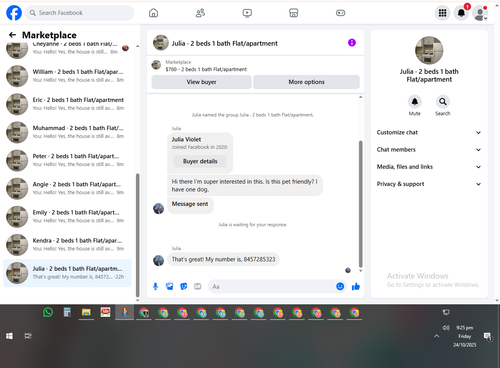The image size is (500, 368).
Task: Open Calculator from the taskbar
Action: tap(67, 312)
